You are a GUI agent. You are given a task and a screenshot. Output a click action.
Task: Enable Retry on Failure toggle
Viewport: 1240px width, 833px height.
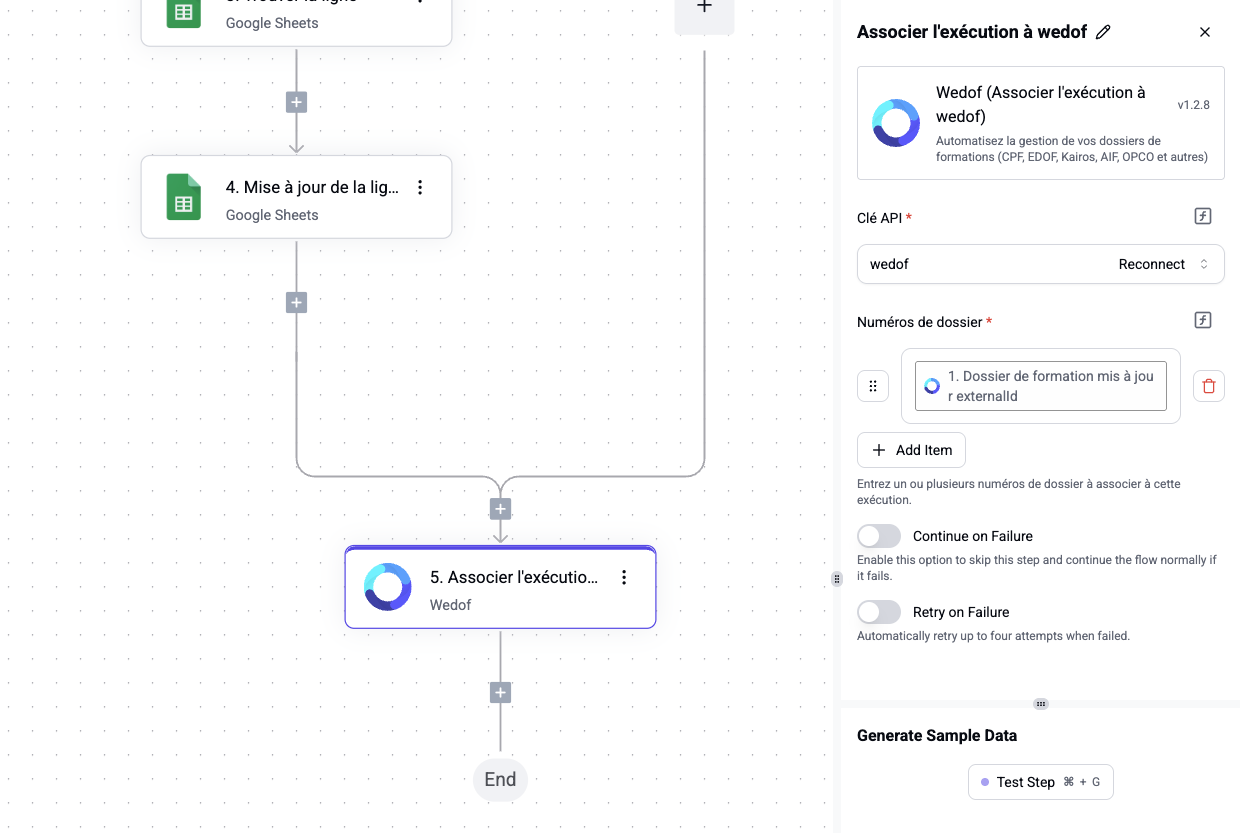pos(879,612)
